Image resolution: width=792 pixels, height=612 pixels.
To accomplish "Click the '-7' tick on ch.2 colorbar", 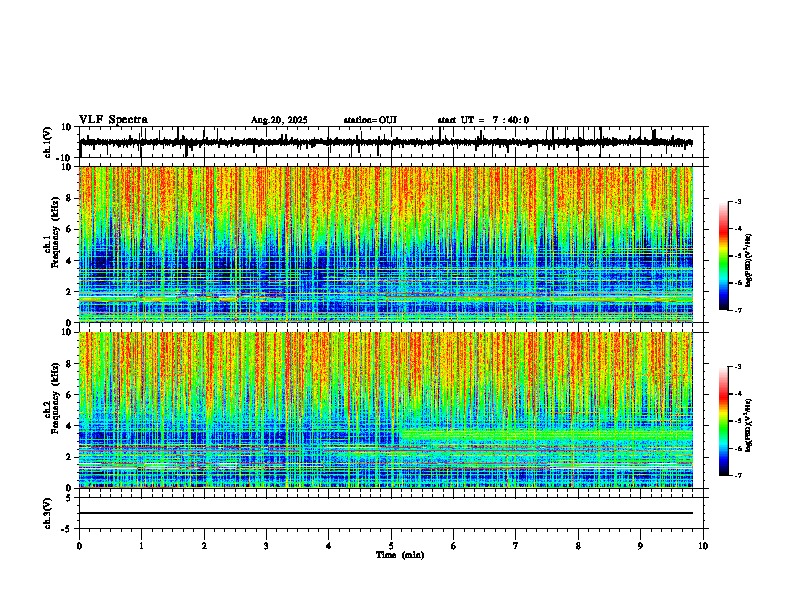I will [x=737, y=476].
